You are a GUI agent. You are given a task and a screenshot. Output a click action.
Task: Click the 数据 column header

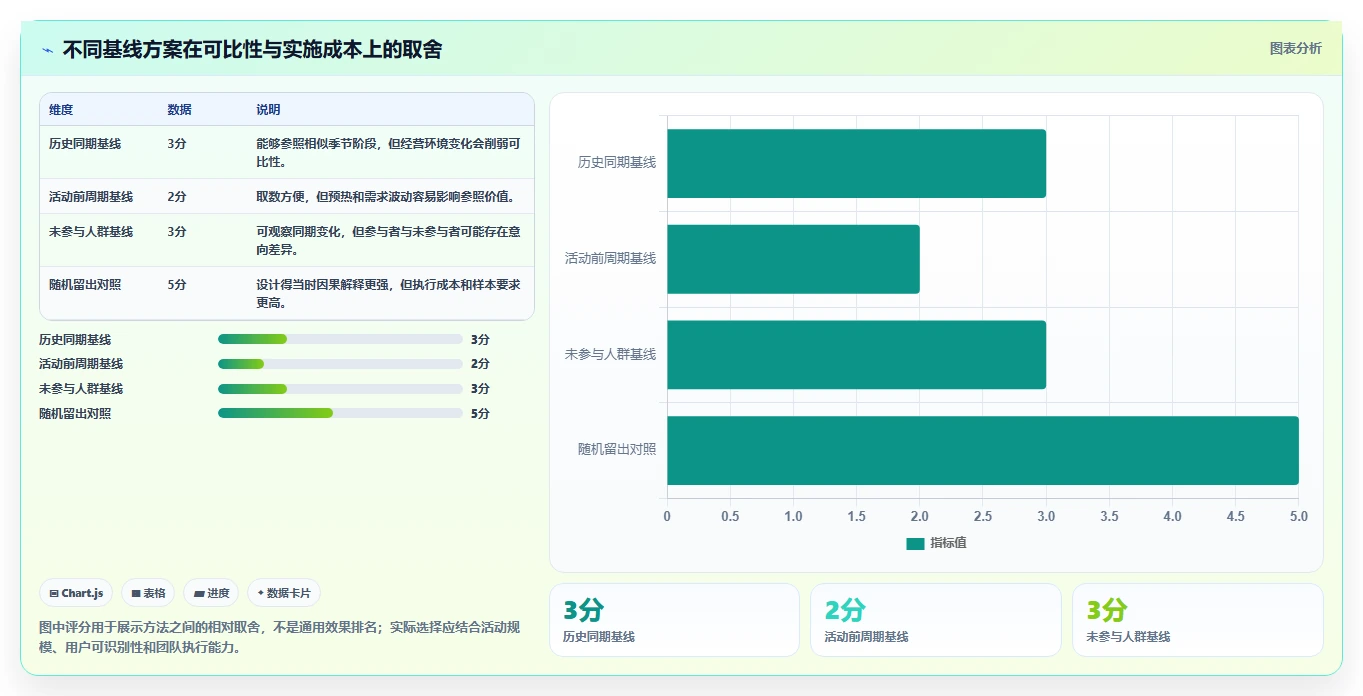click(x=180, y=110)
